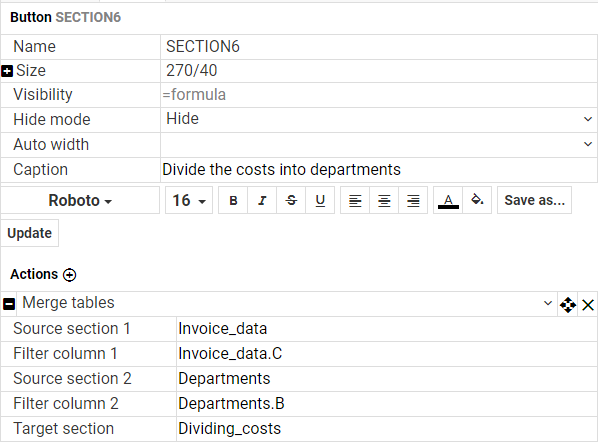Center-align the caption text

384,200
